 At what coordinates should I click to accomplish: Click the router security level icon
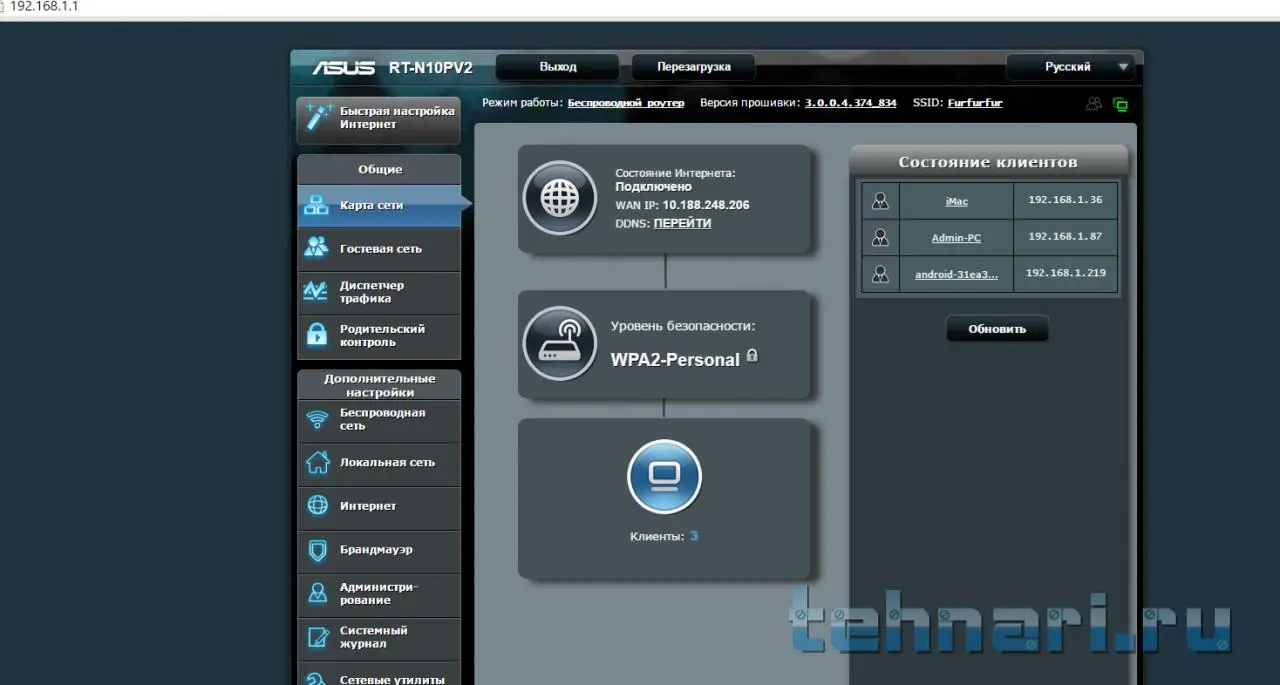(560, 343)
